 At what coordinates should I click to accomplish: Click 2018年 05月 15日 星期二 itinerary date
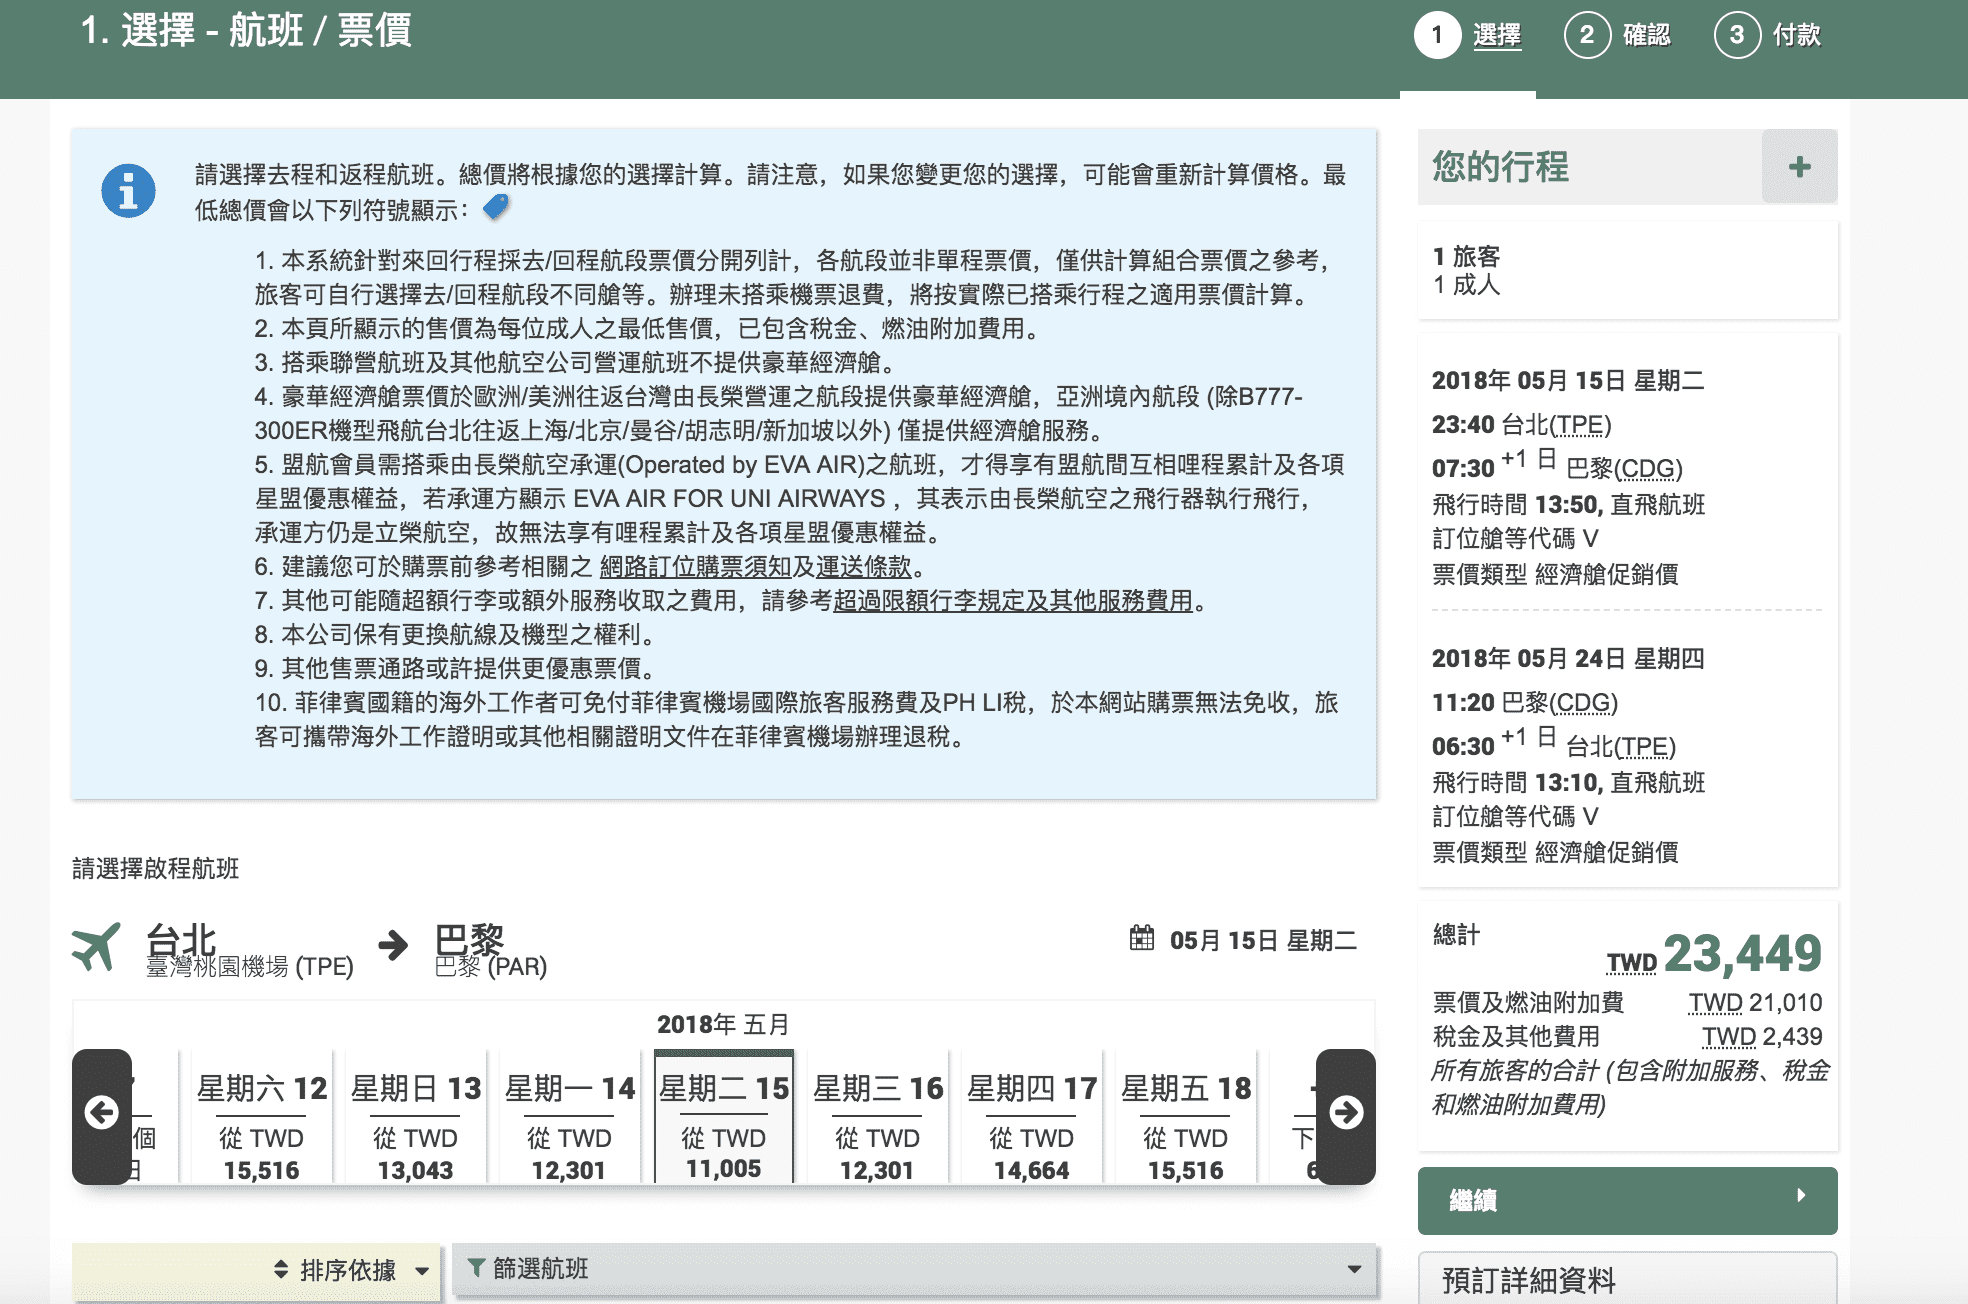point(1567,381)
